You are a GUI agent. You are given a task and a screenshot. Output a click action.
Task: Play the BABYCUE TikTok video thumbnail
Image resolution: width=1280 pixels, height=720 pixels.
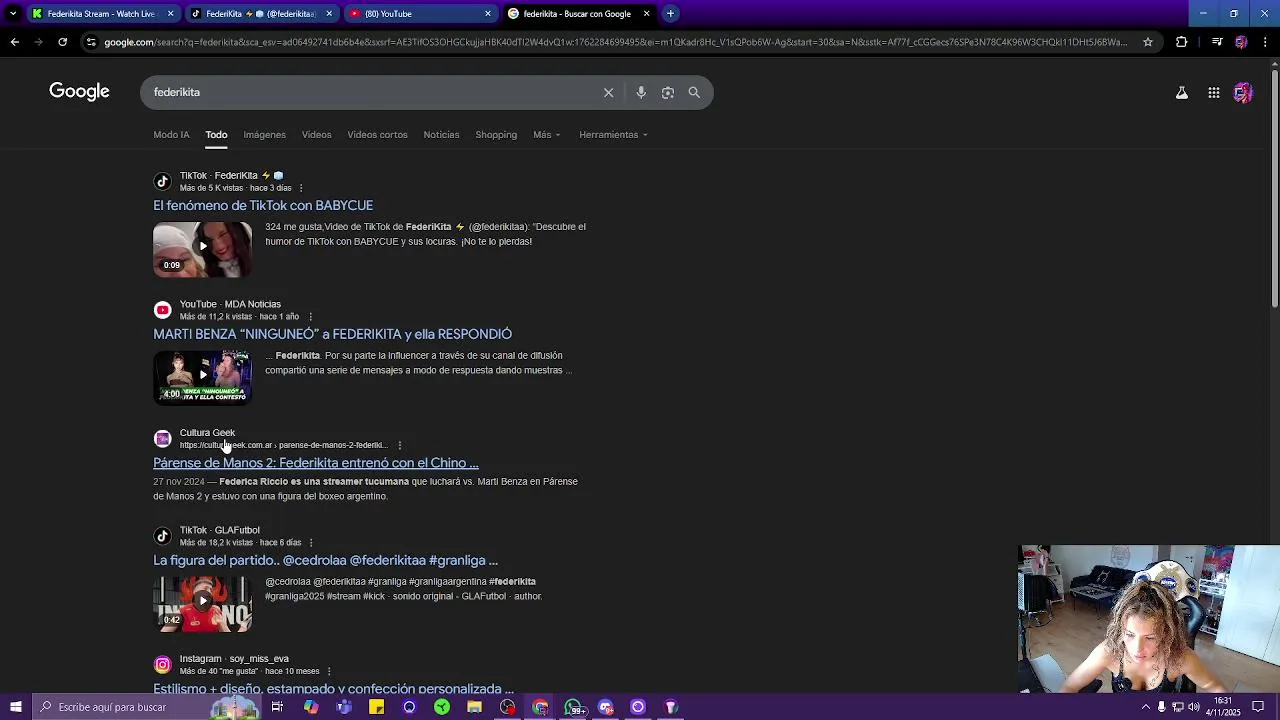[x=202, y=249]
